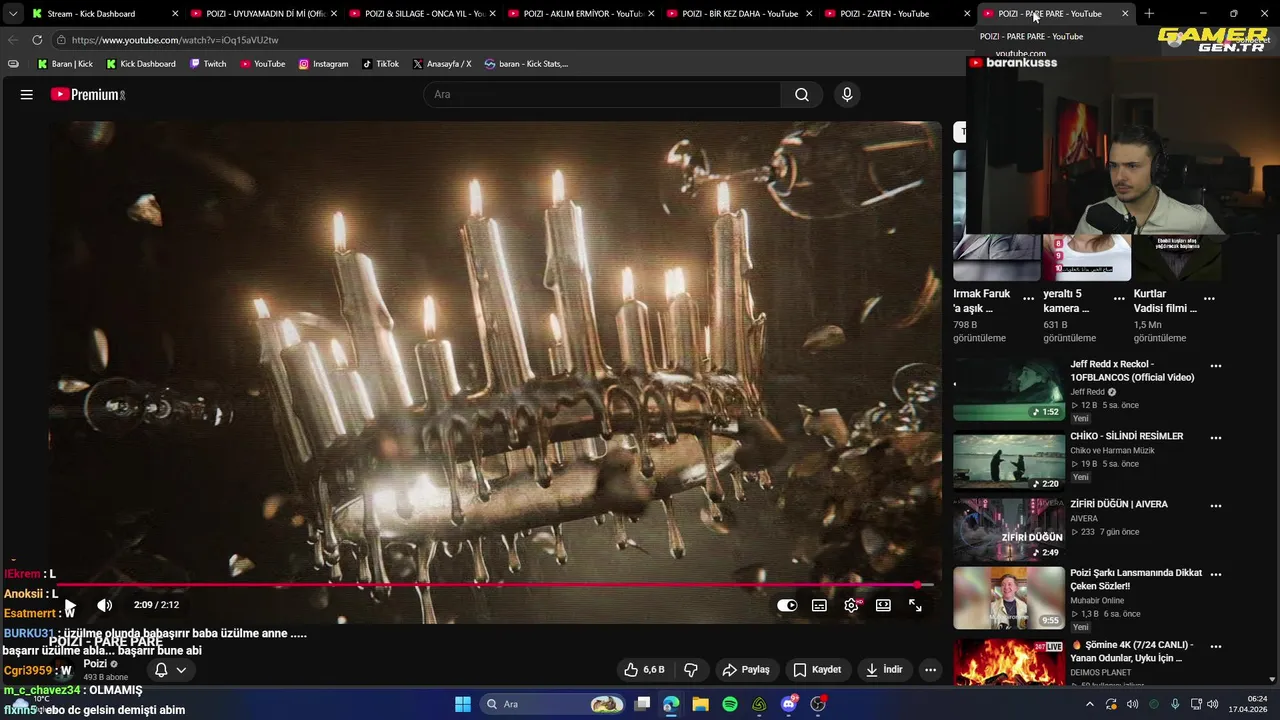Open Poizi Şarkı Lansmanında Dikkat Çeken Sözler video
1280x720 pixels.
(1136, 580)
